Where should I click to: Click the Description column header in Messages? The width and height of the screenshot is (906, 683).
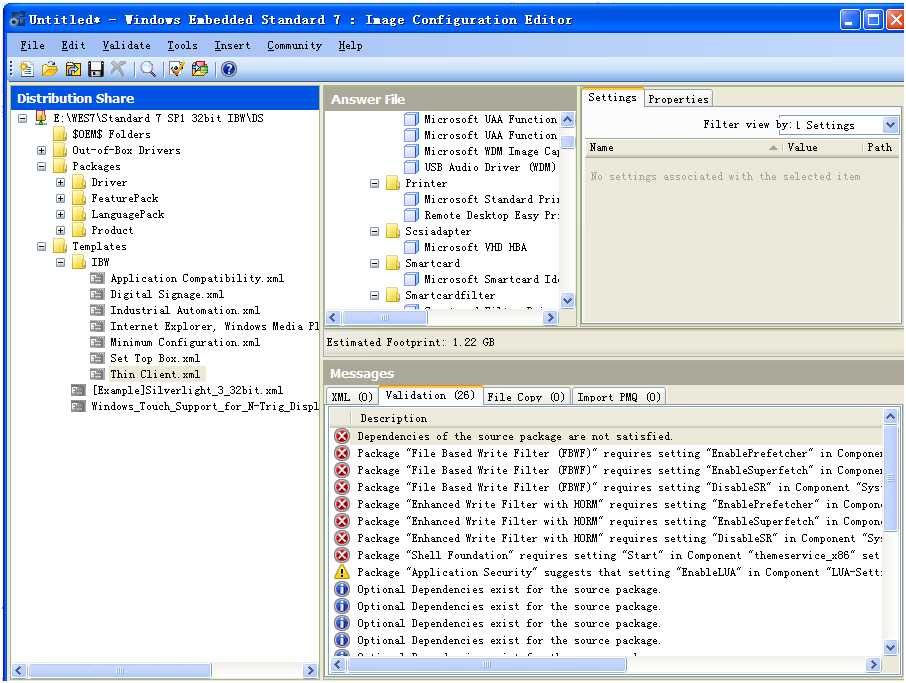(x=616, y=418)
